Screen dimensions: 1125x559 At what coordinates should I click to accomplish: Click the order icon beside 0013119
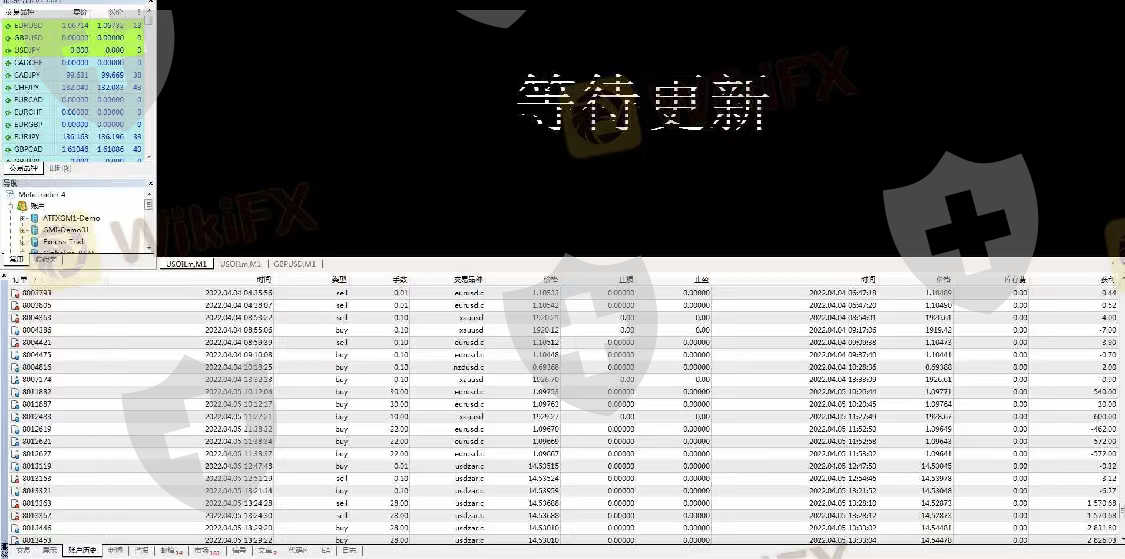(x=15, y=466)
